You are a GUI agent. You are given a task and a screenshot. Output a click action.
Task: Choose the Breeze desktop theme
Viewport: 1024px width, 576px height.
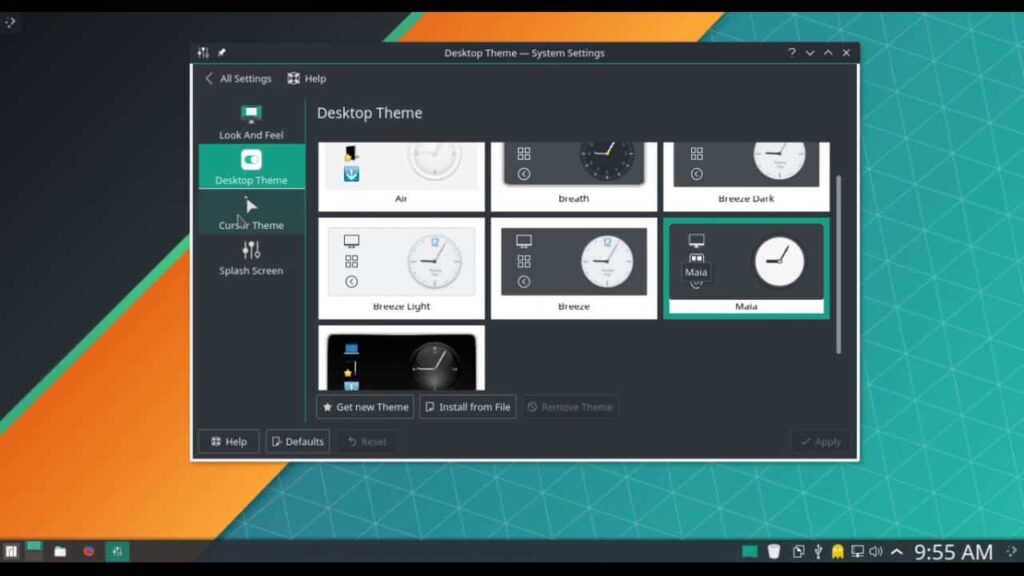point(574,268)
